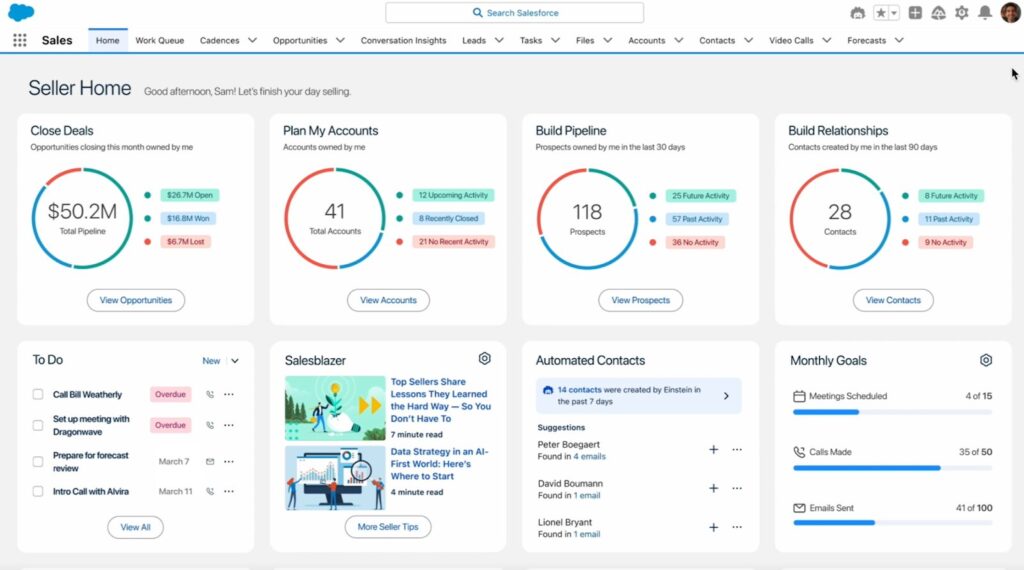
Task: Expand the Leads tab dropdown
Action: tap(499, 40)
